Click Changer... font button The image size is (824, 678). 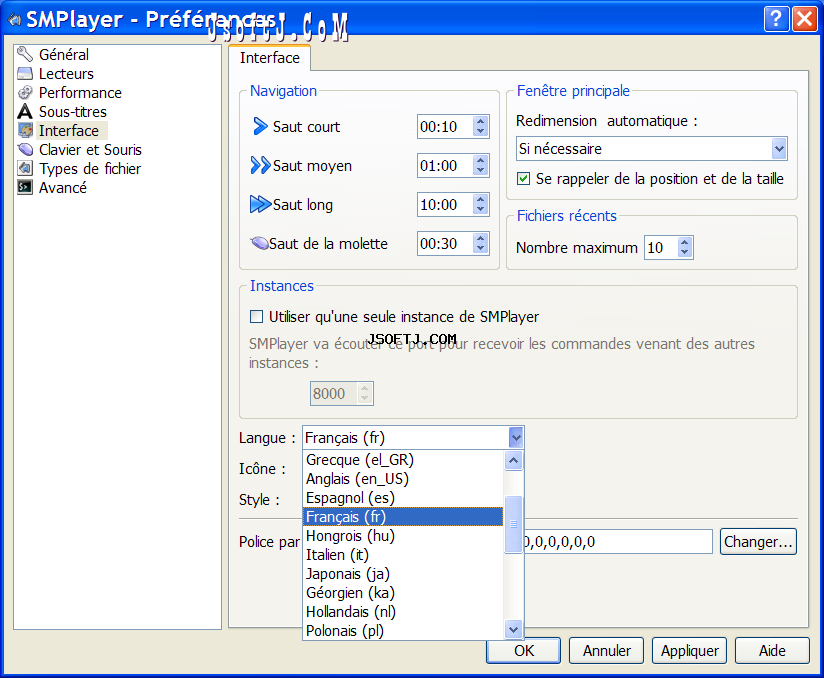coord(758,541)
